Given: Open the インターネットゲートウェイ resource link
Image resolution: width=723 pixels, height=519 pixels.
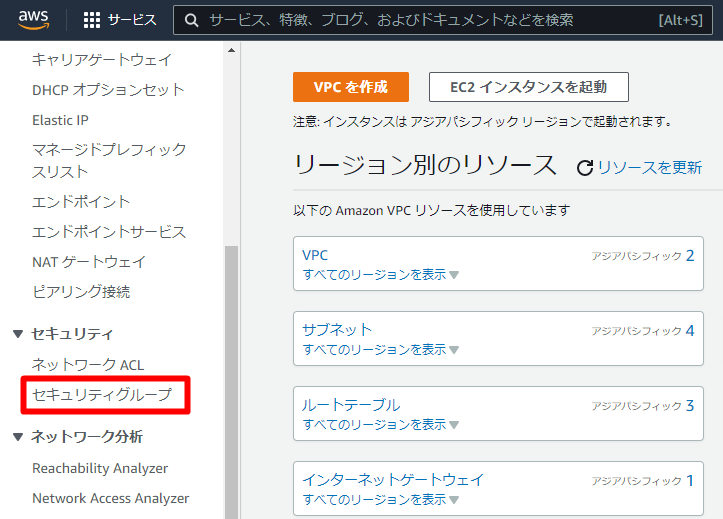Looking at the screenshot, I should (x=393, y=479).
